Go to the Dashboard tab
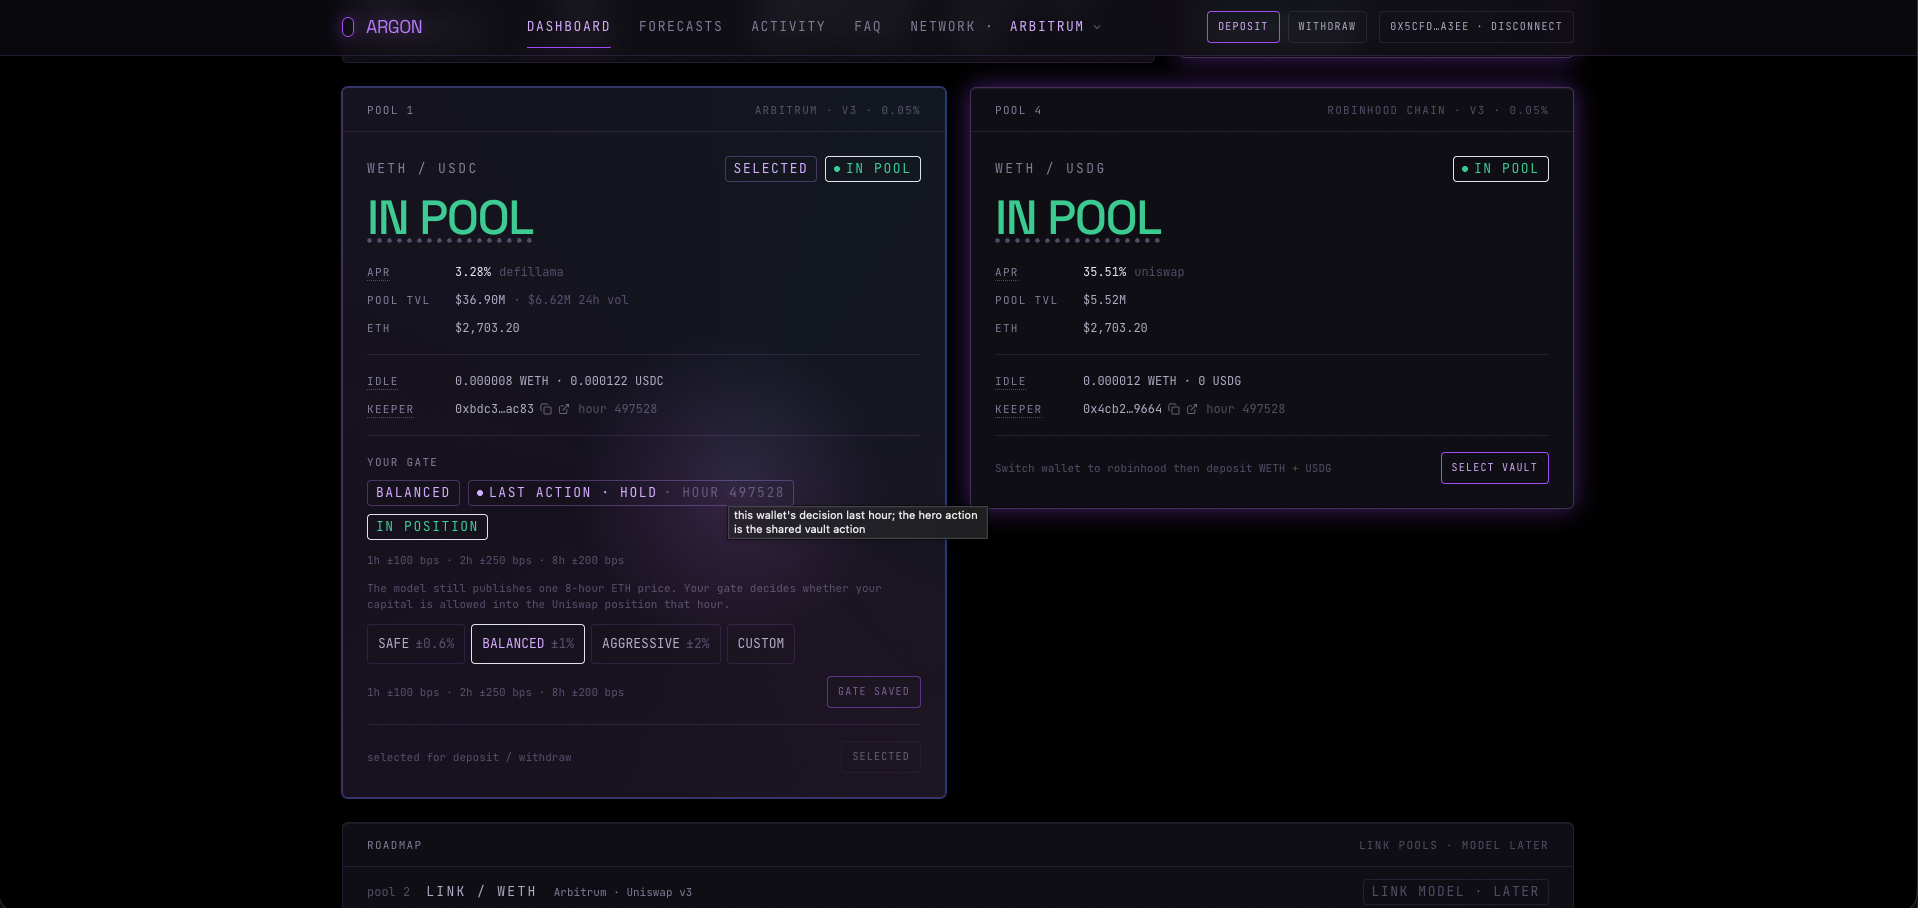Viewport: 1918px width, 908px height. (x=568, y=27)
